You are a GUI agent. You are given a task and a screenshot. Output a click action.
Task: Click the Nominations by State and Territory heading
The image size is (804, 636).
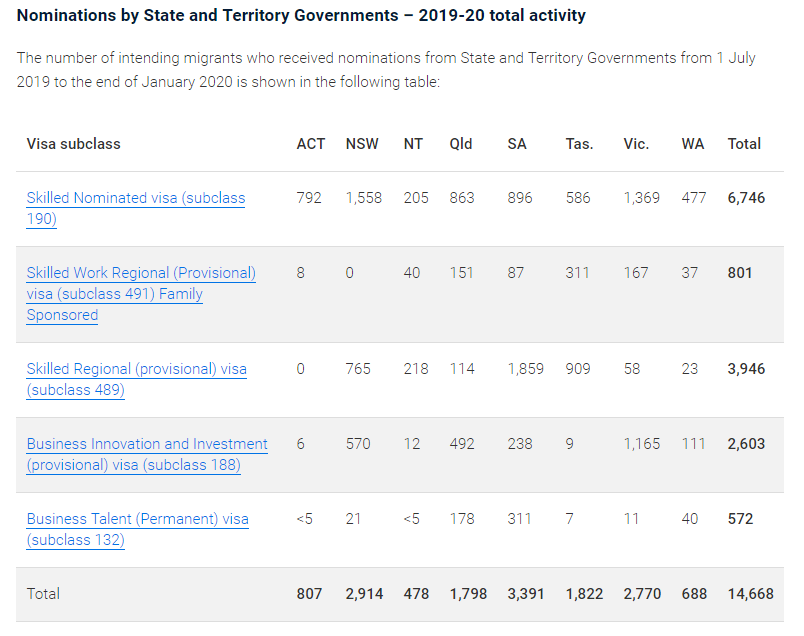(x=301, y=16)
